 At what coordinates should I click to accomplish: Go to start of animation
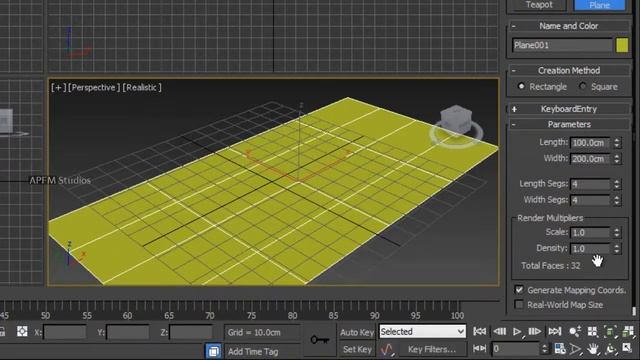(479, 331)
